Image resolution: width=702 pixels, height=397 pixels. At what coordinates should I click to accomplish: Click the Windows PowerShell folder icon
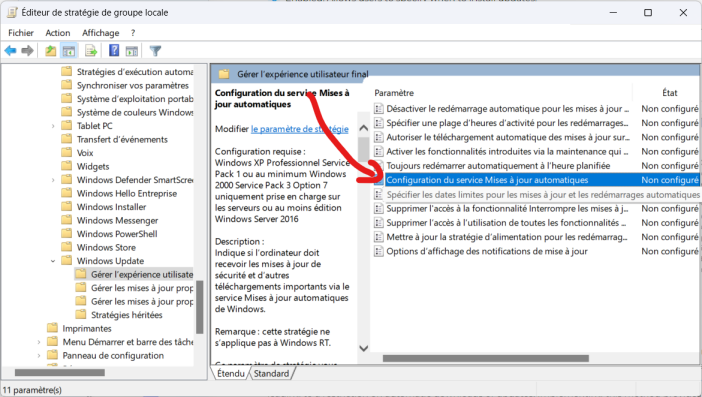(x=67, y=234)
